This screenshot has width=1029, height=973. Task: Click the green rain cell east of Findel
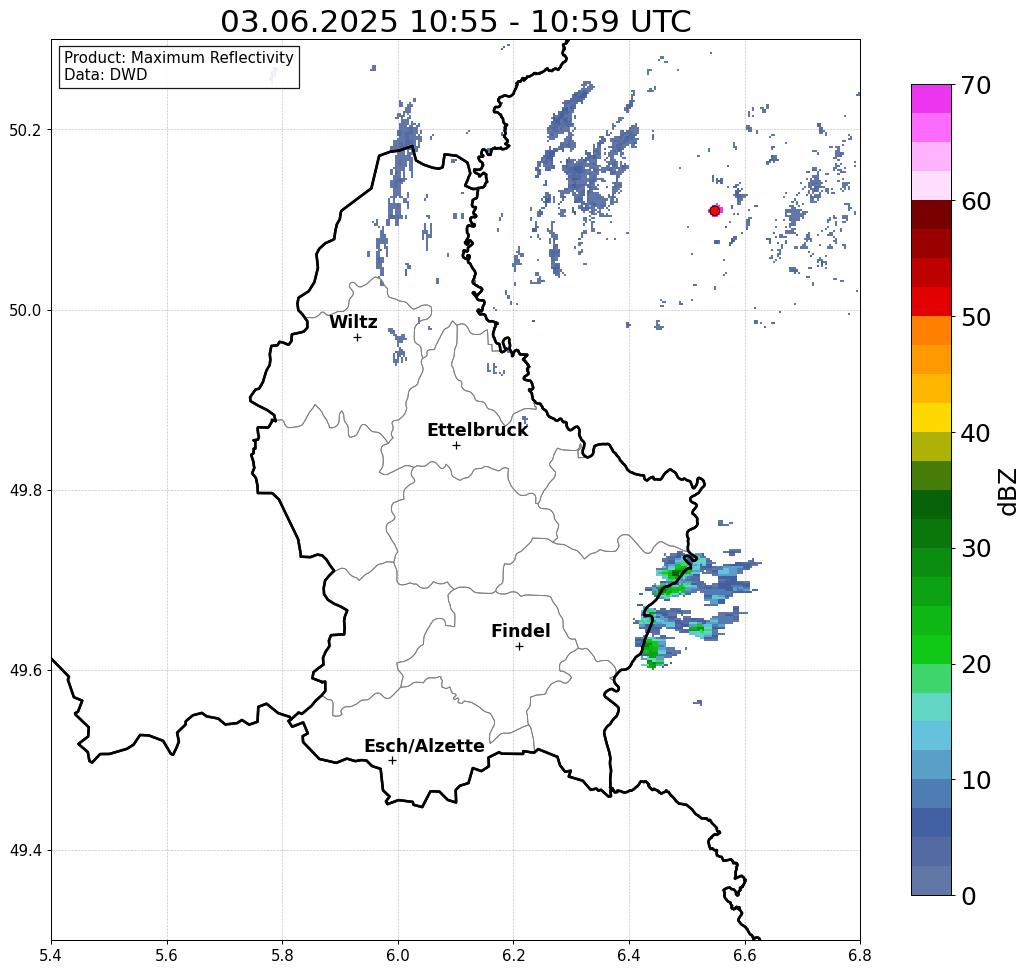coord(652,650)
